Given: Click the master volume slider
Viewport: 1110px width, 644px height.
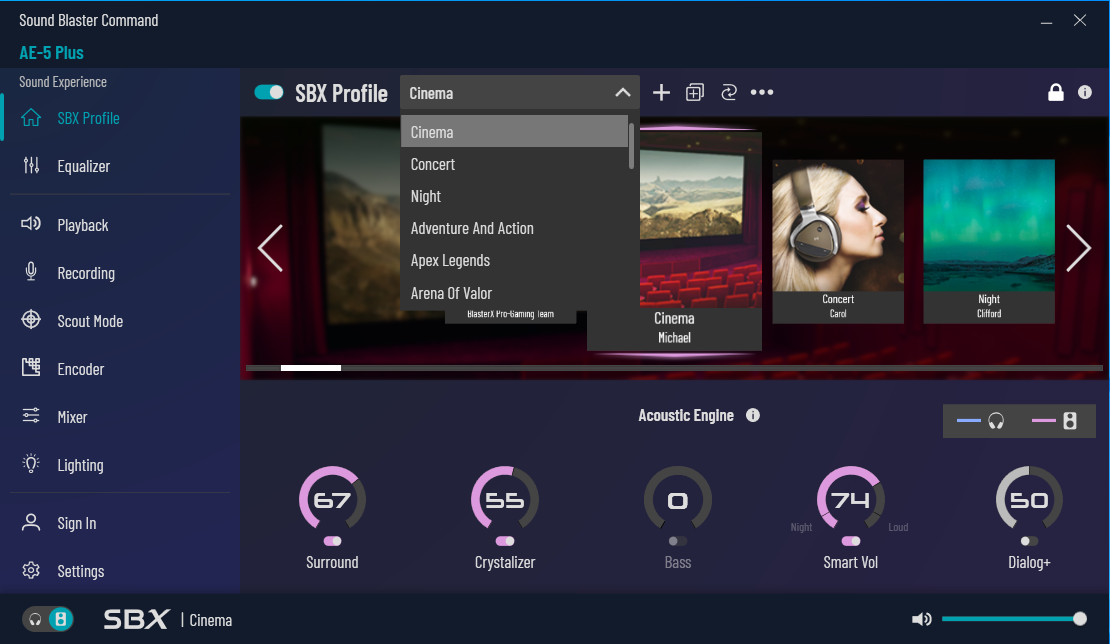Looking at the screenshot, I should click(1010, 619).
